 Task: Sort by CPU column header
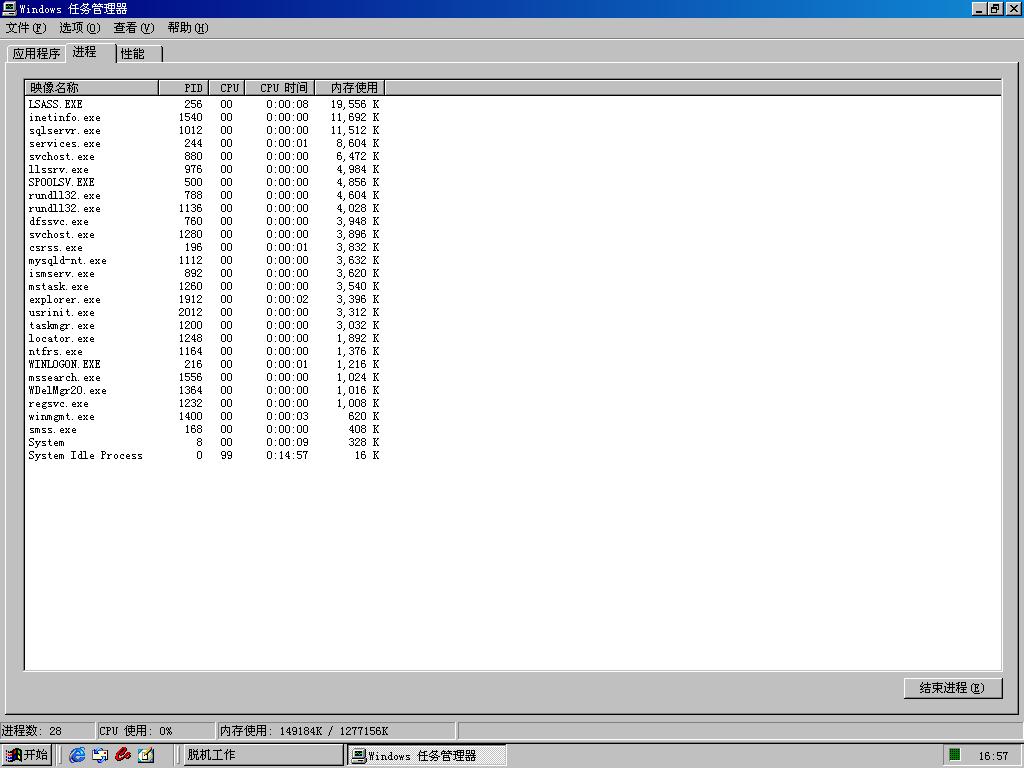click(x=227, y=88)
